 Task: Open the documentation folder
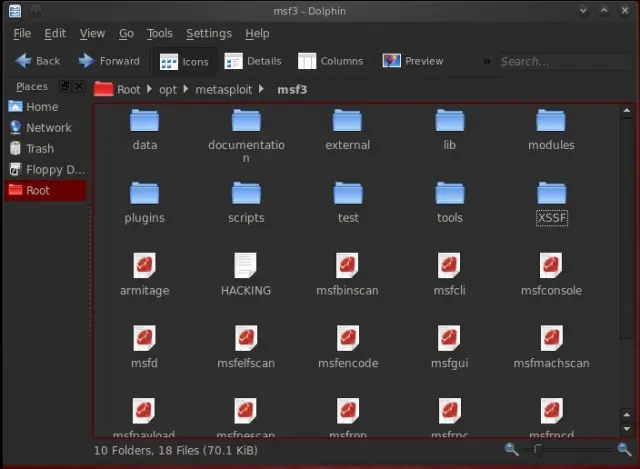[x=246, y=136]
